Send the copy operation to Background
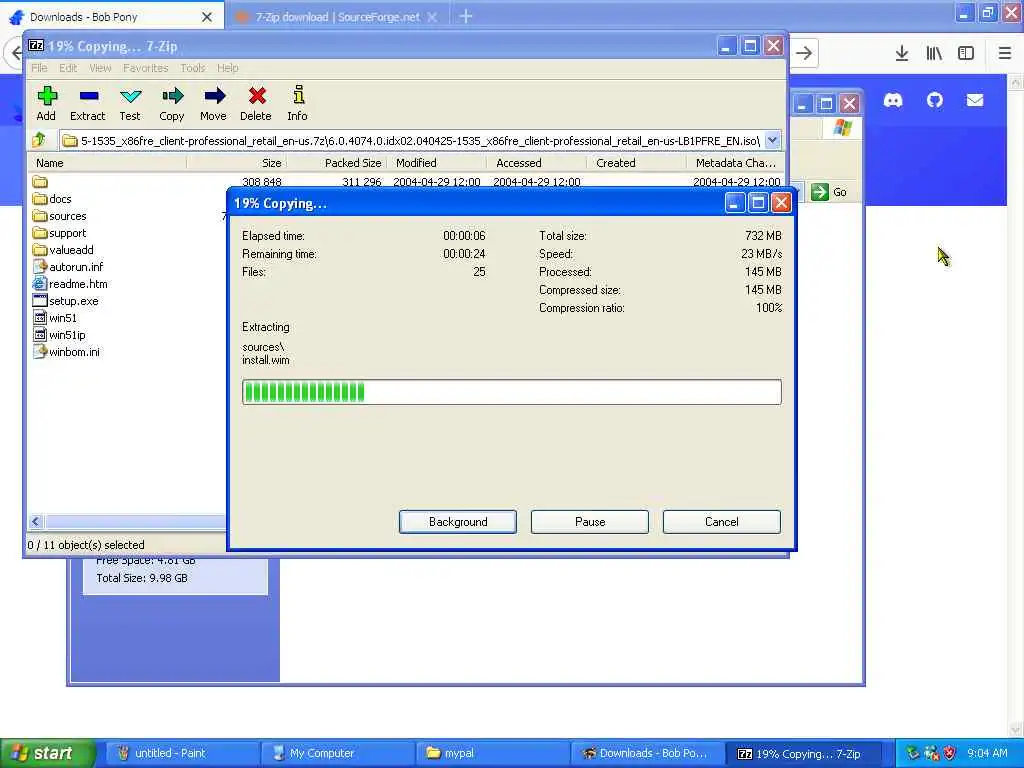This screenshot has height=768, width=1024. tap(458, 522)
